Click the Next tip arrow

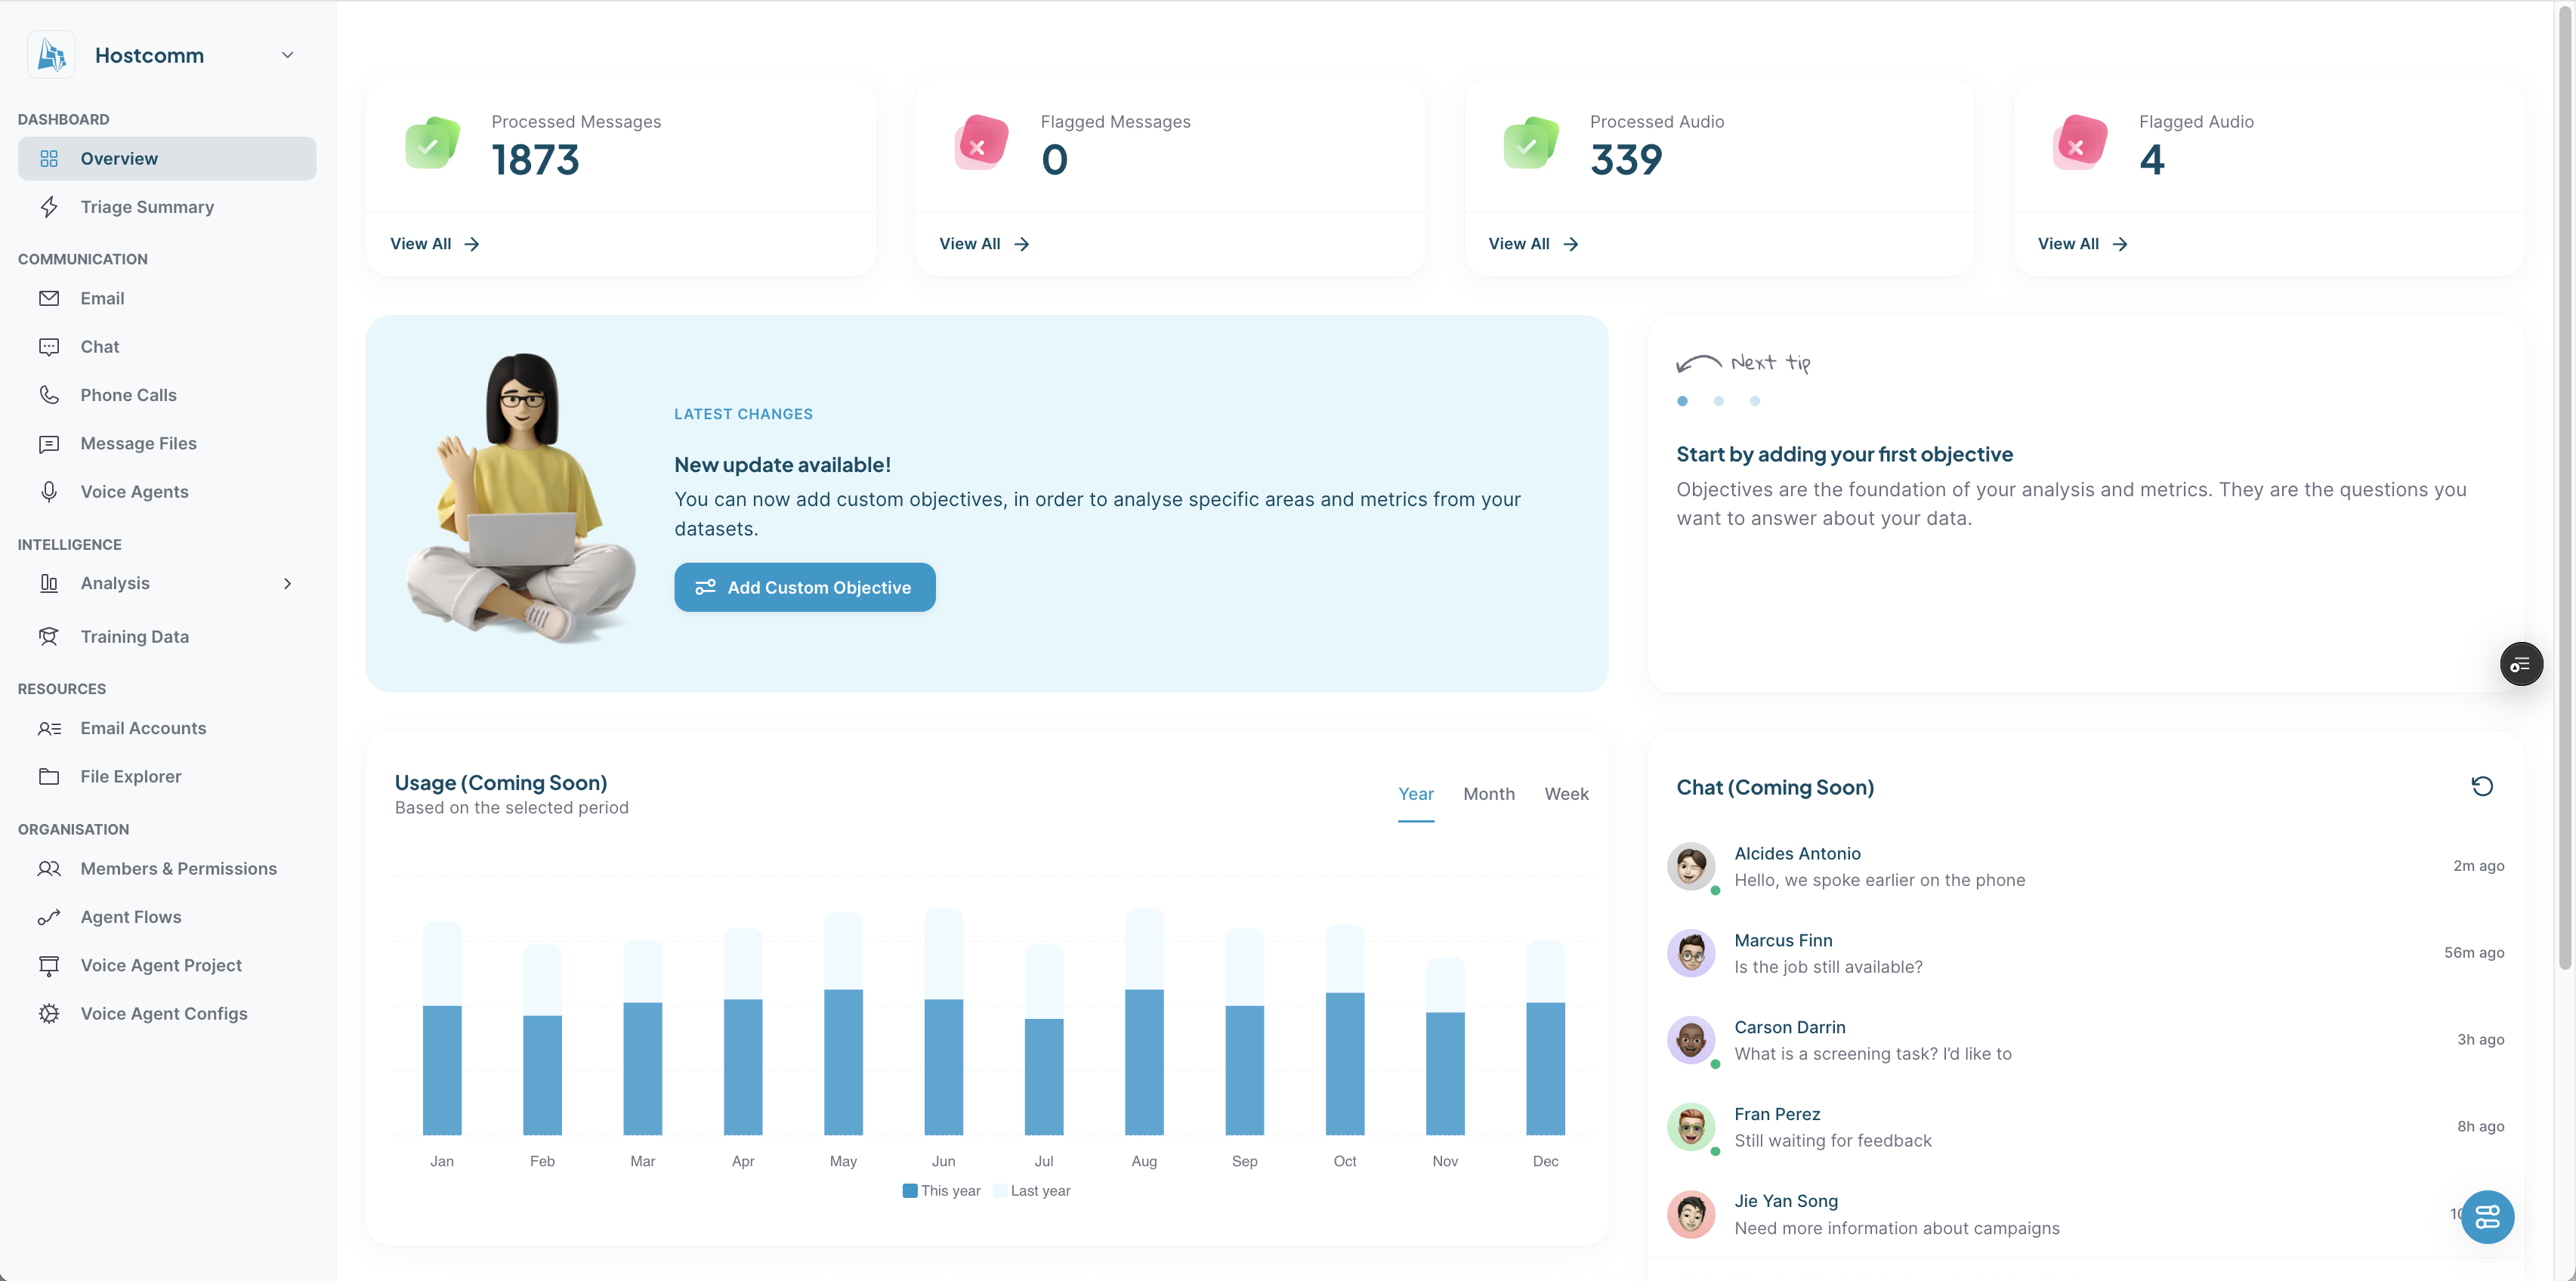click(1697, 363)
